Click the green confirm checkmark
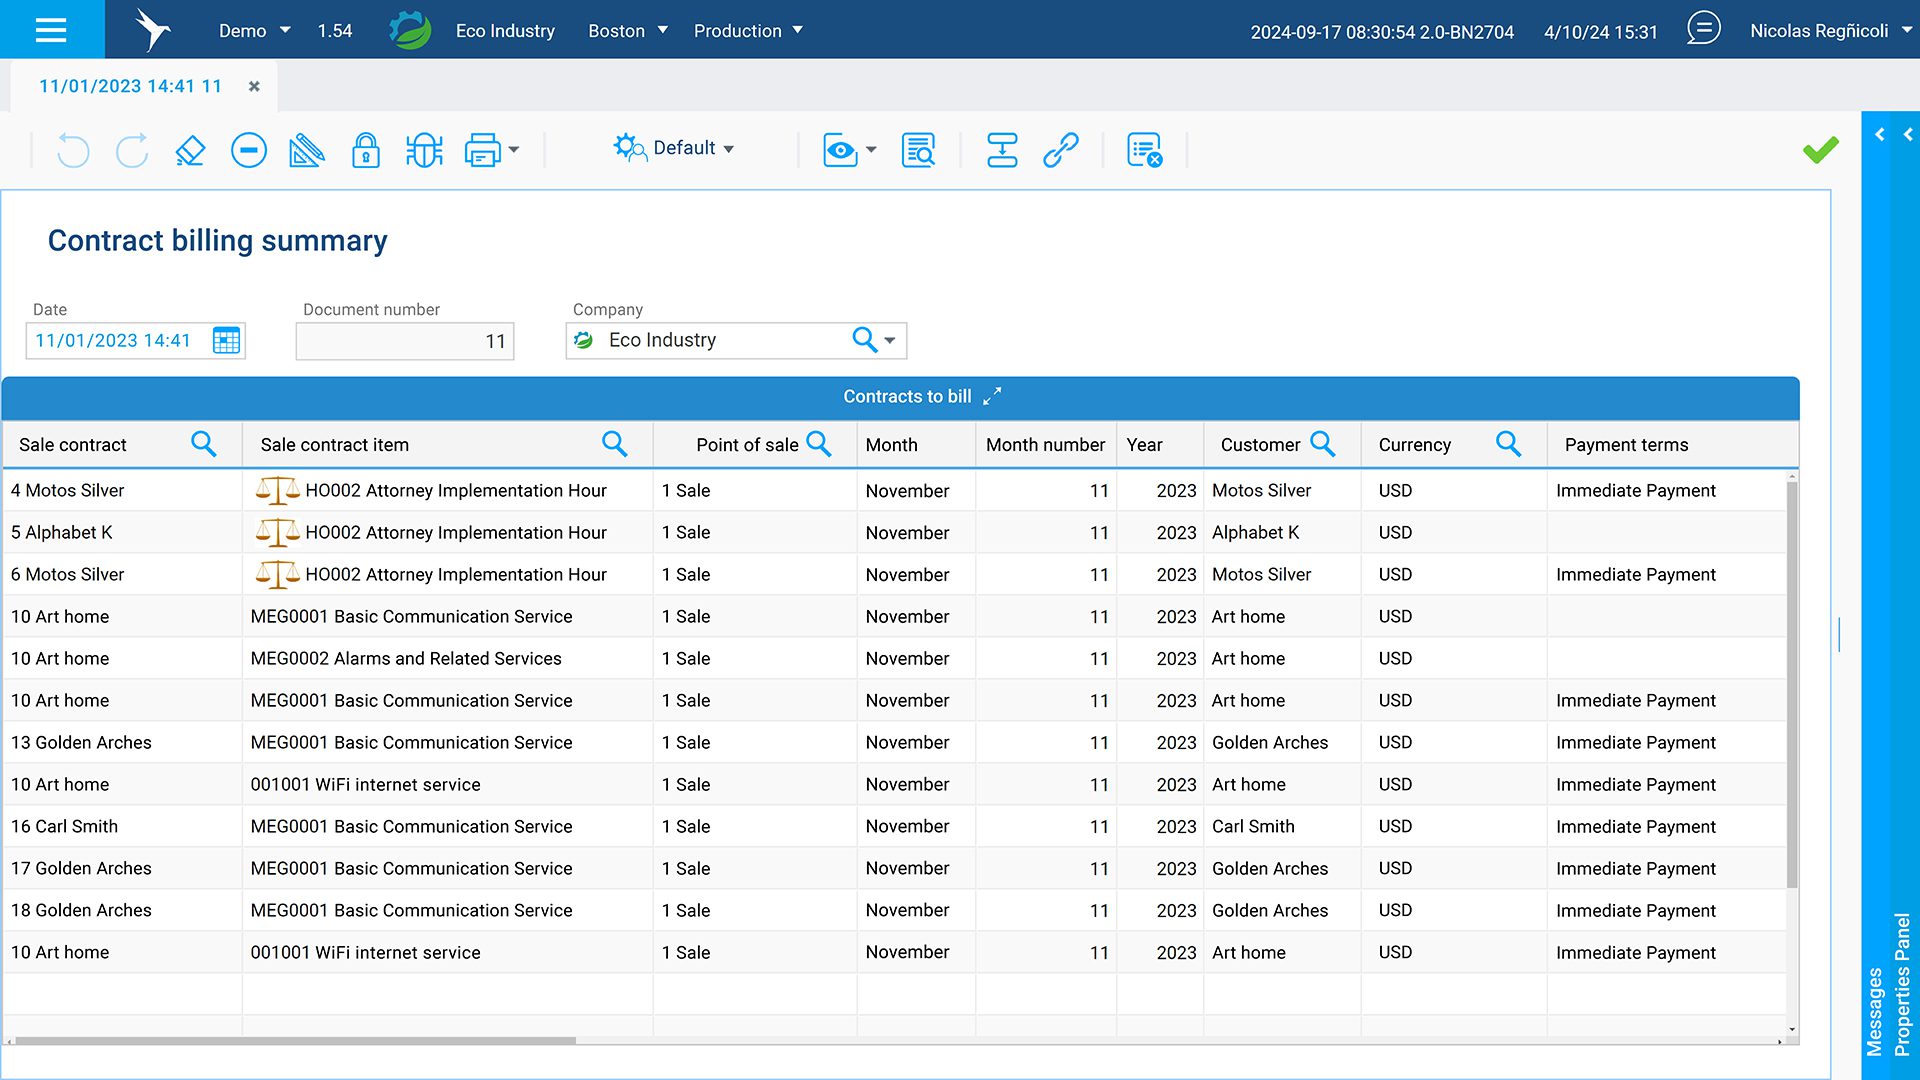Image resolution: width=1920 pixels, height=1080 pixels. [1820, 150]
